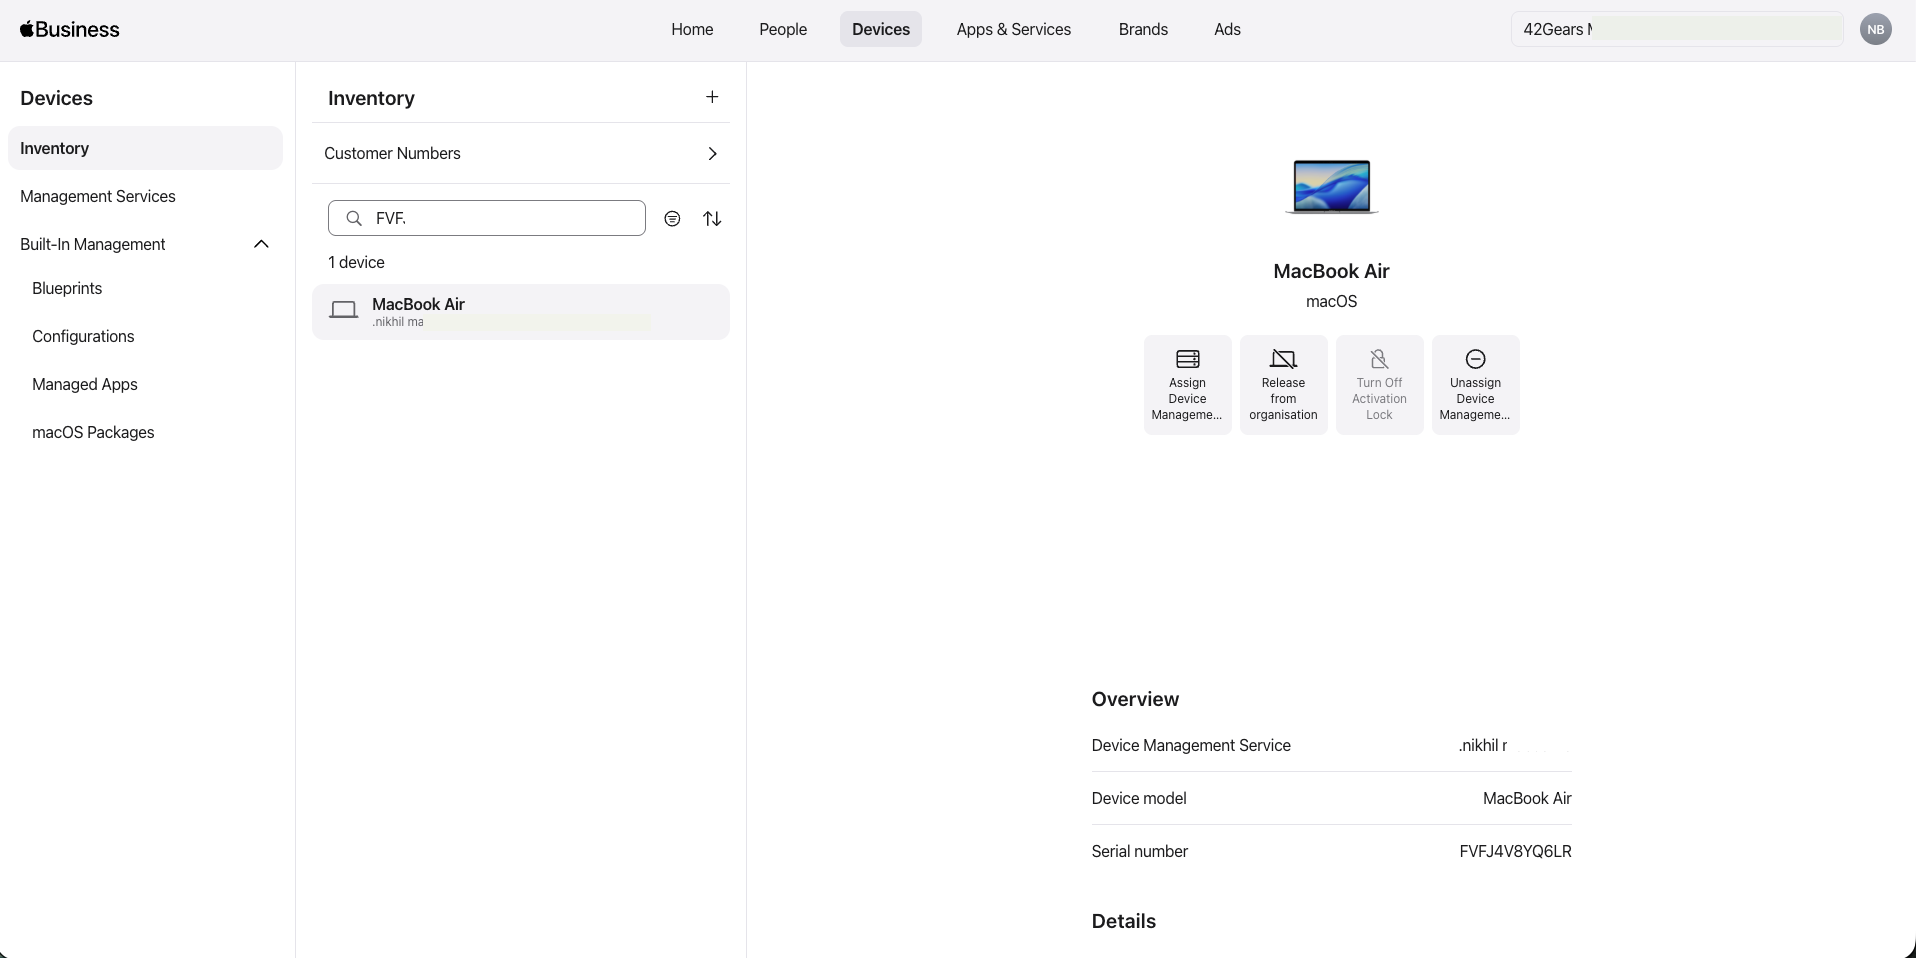Open the 42Gears organisation selector
The height and width of the screenshot is (958, 1916).
click(x=1677, y=29)
